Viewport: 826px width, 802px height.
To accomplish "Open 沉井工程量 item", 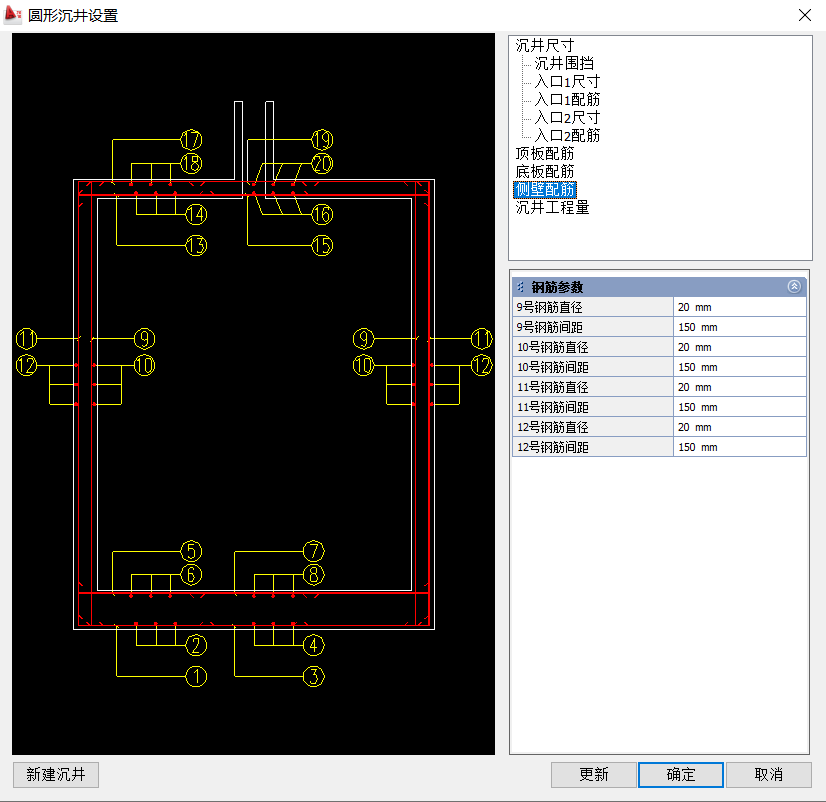I will (x=552, y=207).
